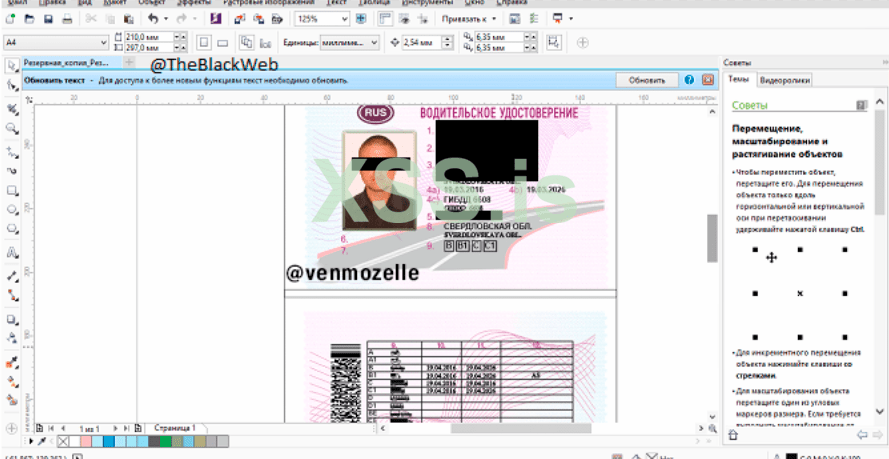Screen dimensions: 889x459
Task: Toggle treat-all-objects-as-filled button
Action: [553, 42]
